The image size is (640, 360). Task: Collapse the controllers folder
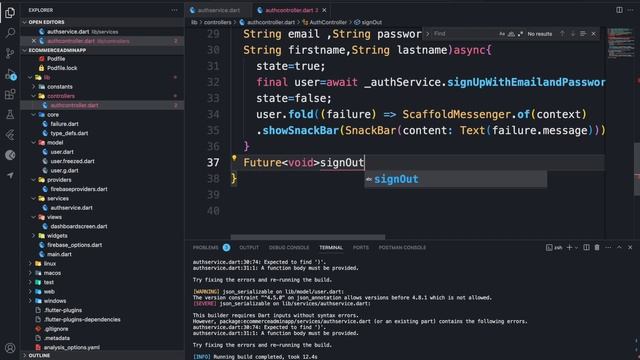tap(34, 96)
